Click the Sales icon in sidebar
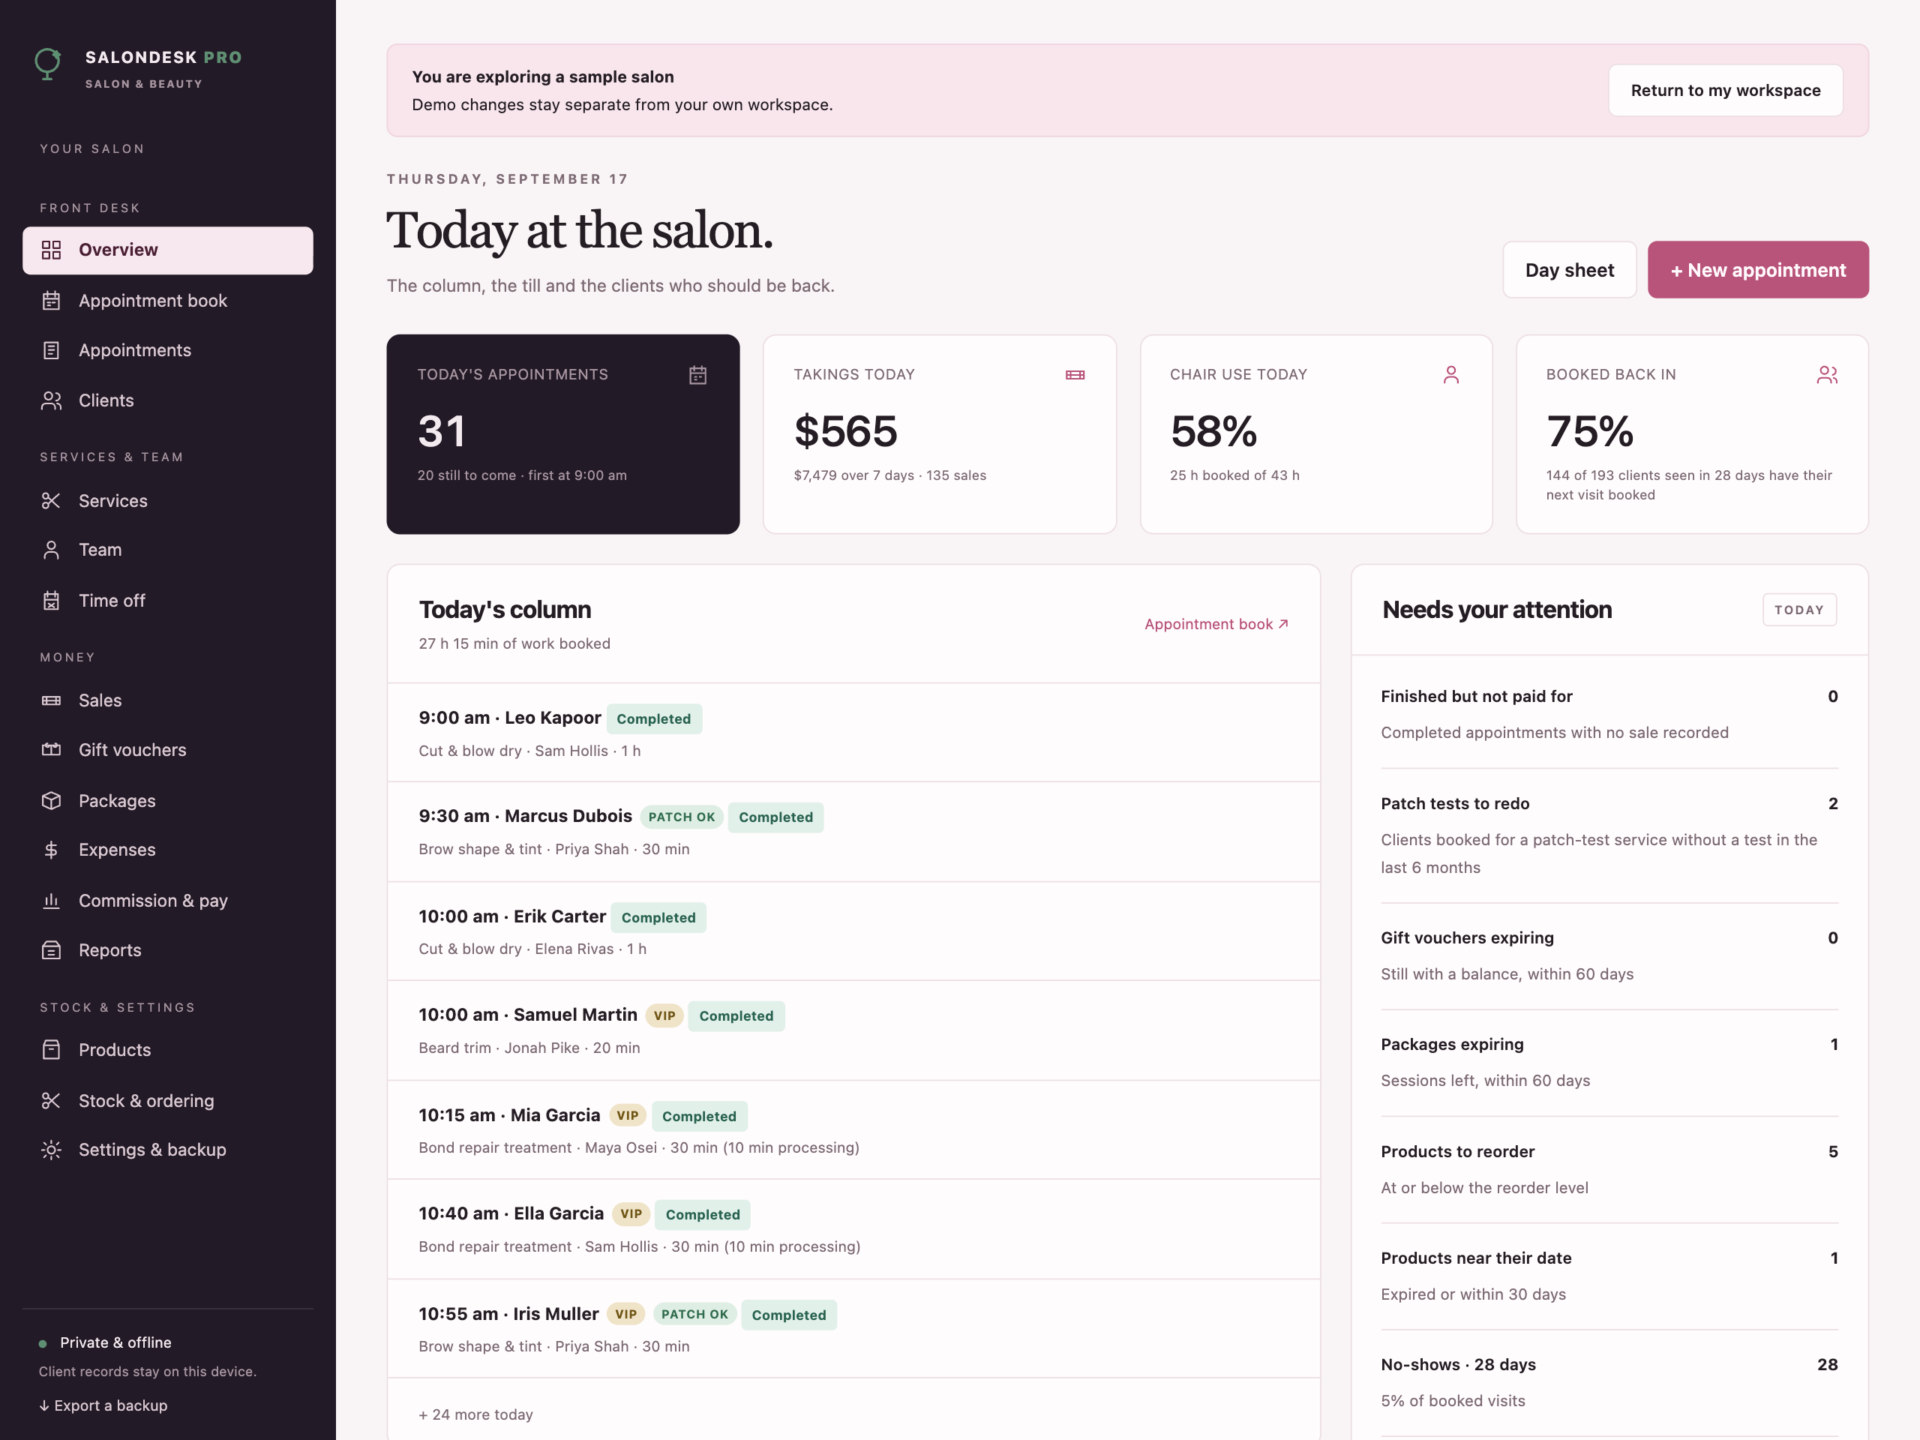Viewport: 1920px width, 1440px height. point(51,701)
